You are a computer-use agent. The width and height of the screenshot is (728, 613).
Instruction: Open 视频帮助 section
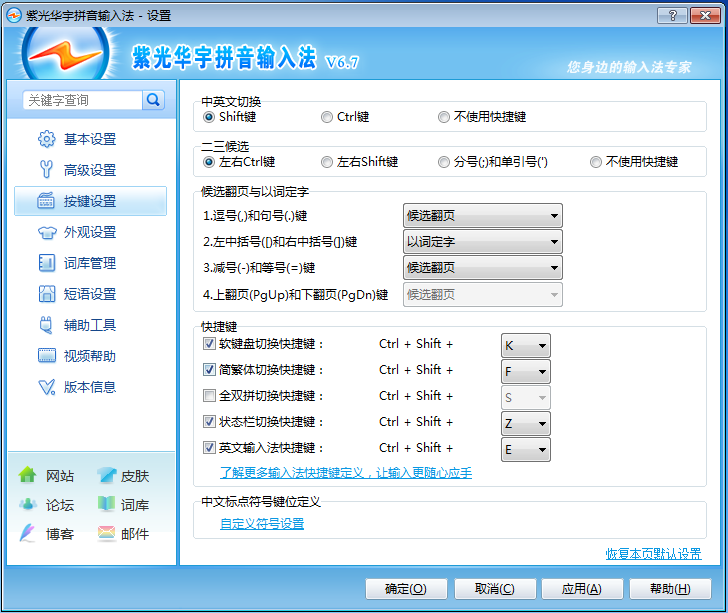click(x=91, y=356)
